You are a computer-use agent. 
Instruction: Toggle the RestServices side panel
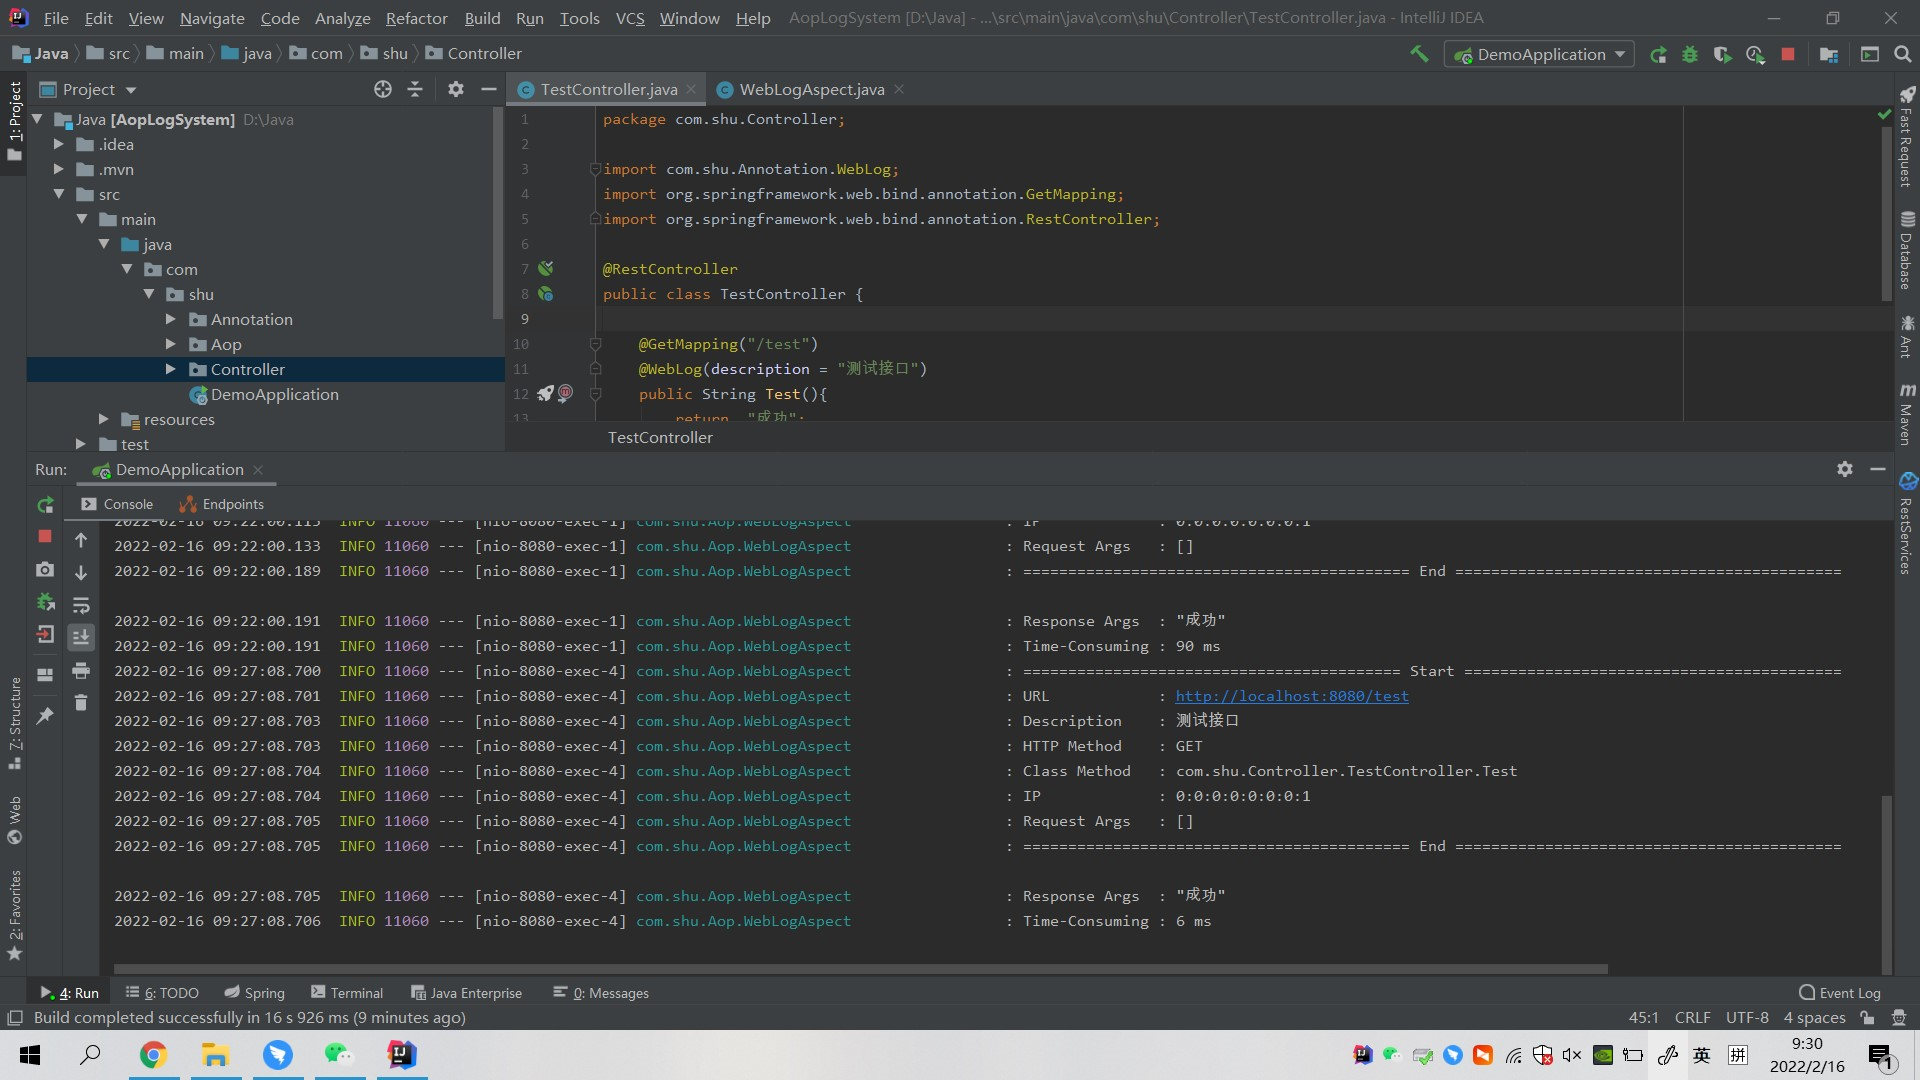coord(1907,523)
